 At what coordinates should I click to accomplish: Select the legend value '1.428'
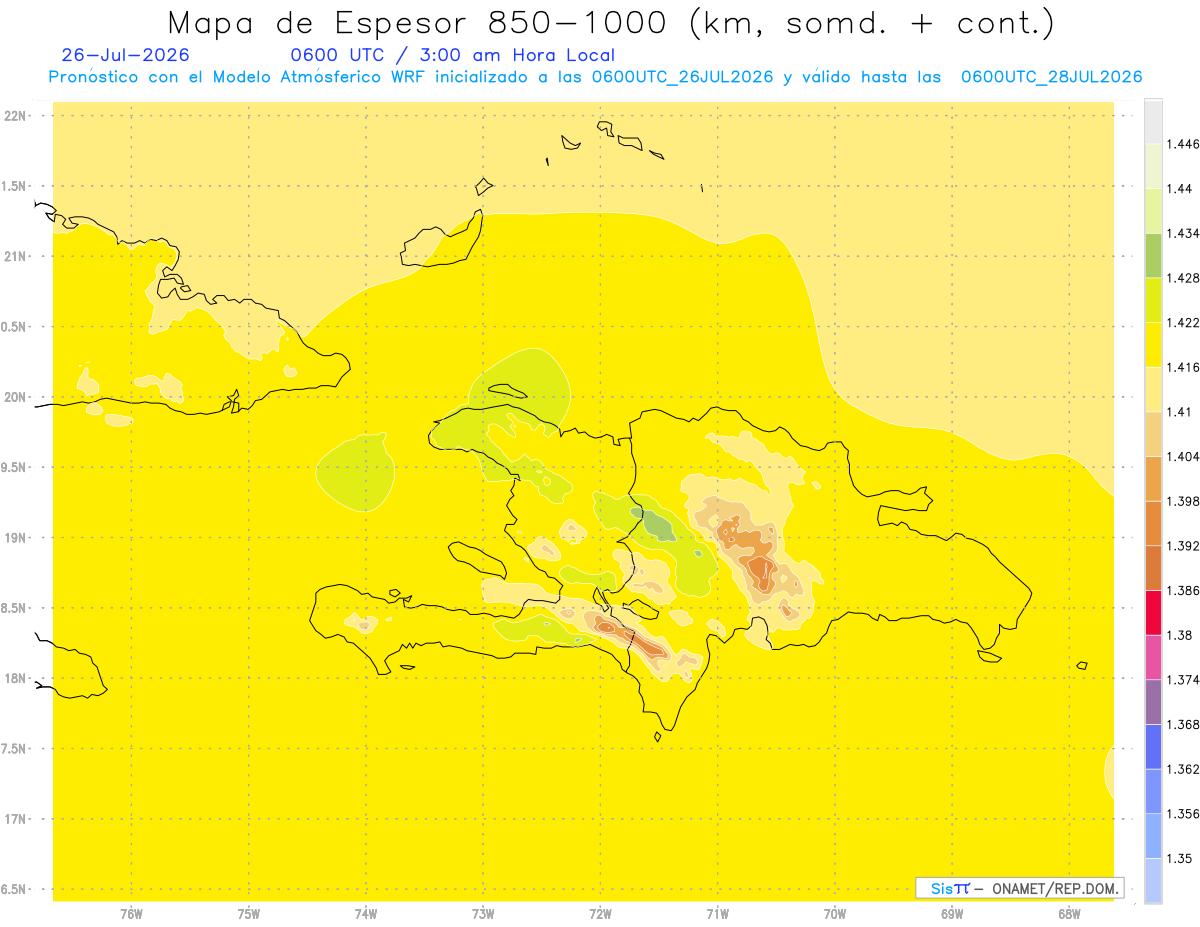click(x=1183, y=278)
